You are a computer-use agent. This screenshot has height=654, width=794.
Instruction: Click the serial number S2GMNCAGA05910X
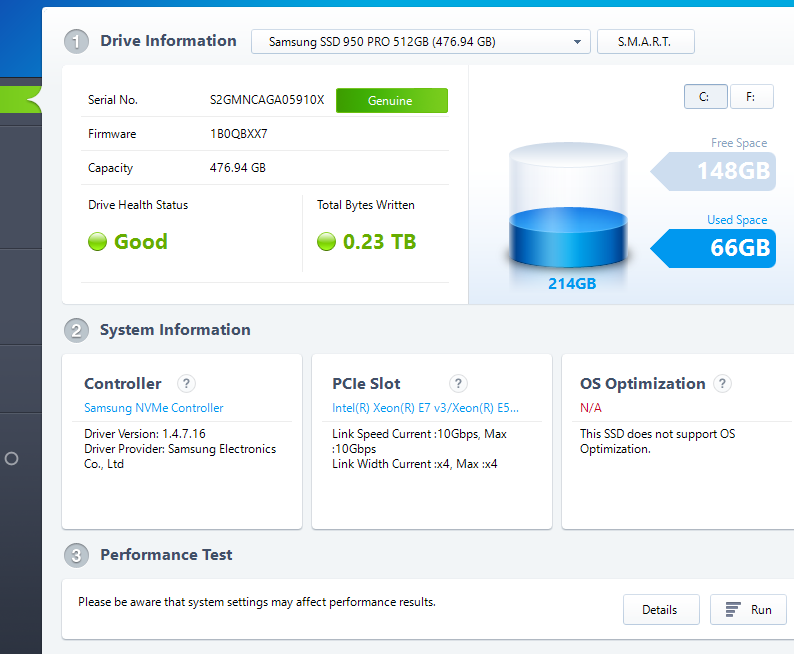point(267,100)
